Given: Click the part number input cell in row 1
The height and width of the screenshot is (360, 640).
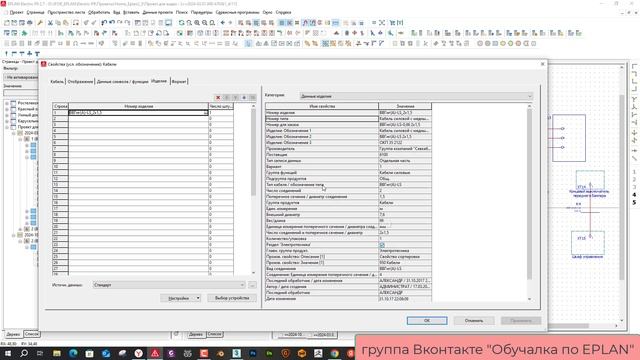Looking at the screenshot, I should pos(138,113).
